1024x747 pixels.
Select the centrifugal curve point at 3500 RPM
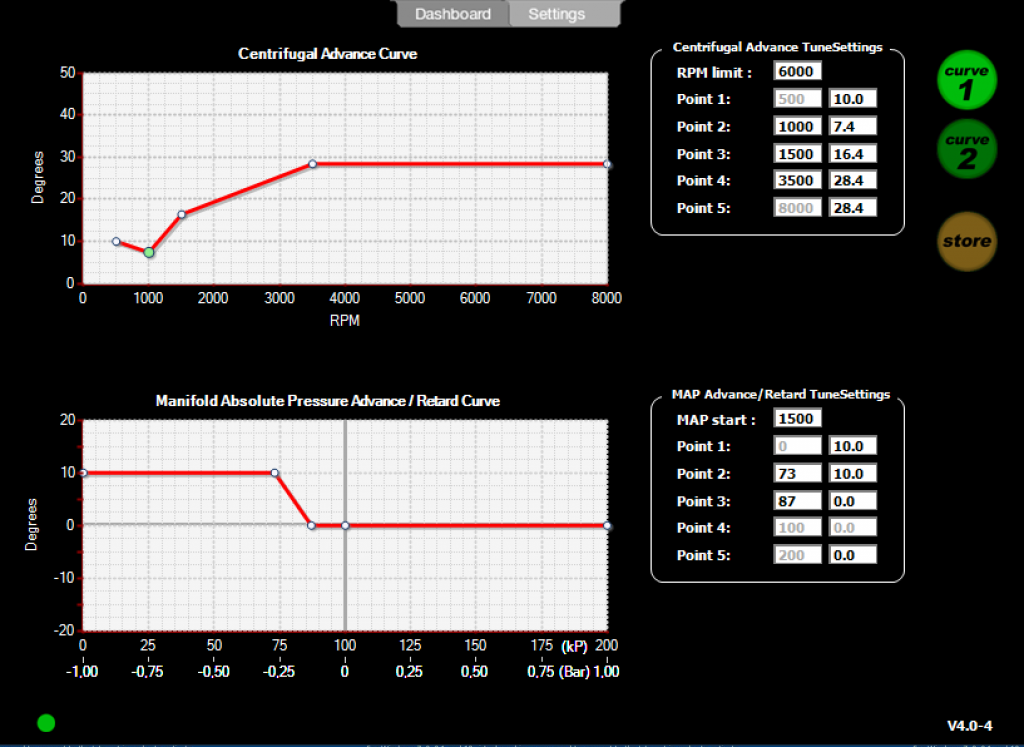tap(312, 163)
